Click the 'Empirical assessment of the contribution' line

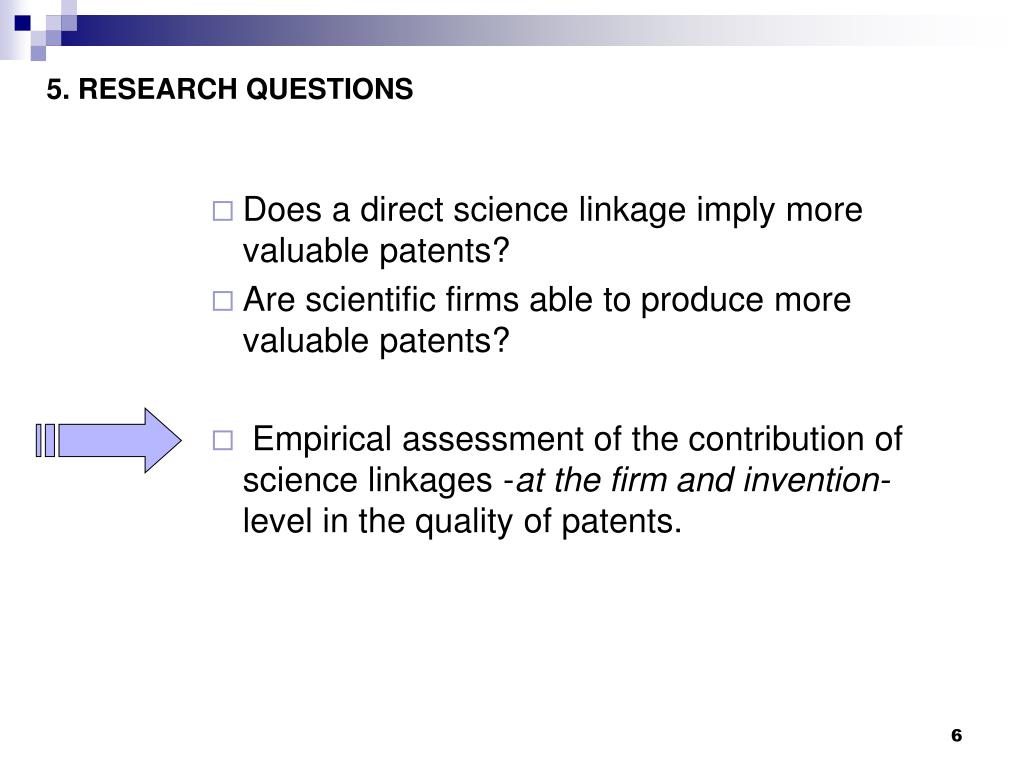pos(577,439)
